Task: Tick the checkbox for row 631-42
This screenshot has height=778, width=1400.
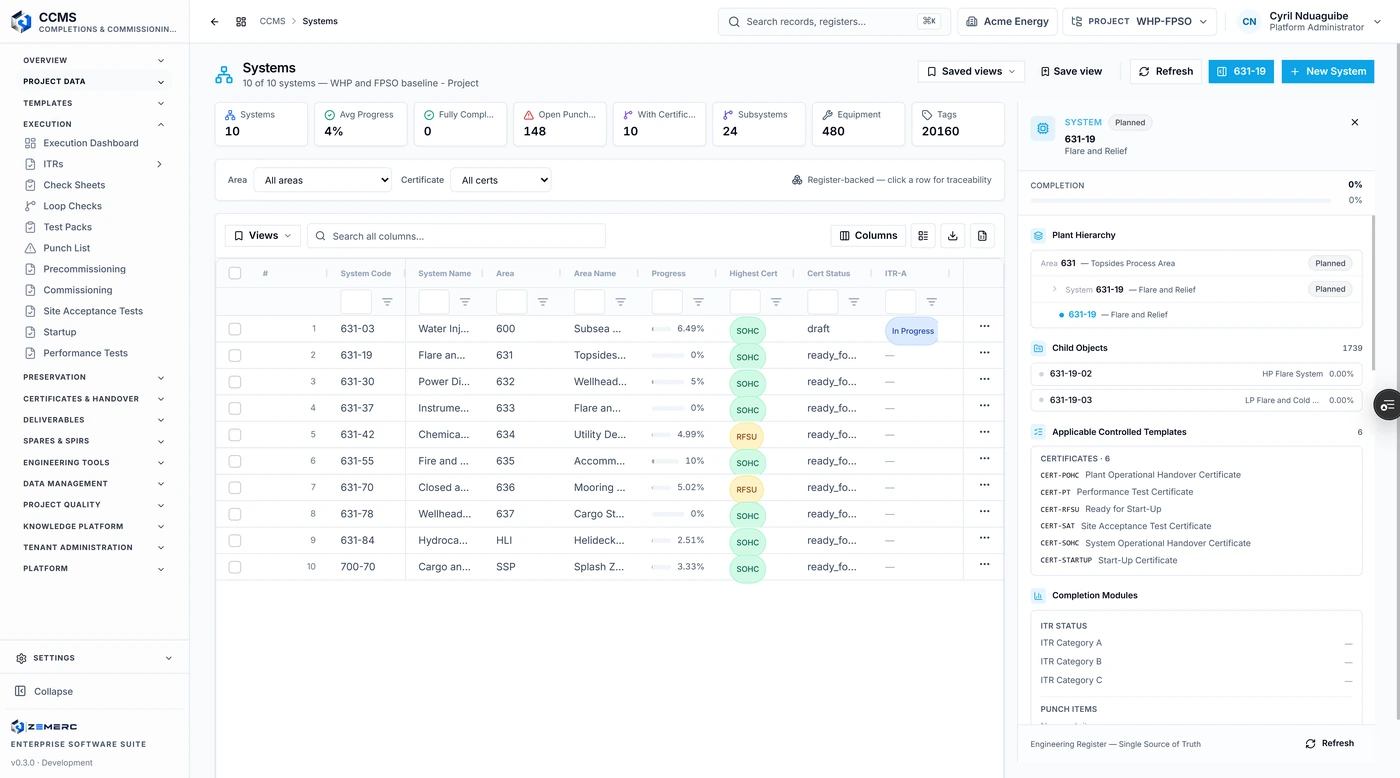Action: 235,435
